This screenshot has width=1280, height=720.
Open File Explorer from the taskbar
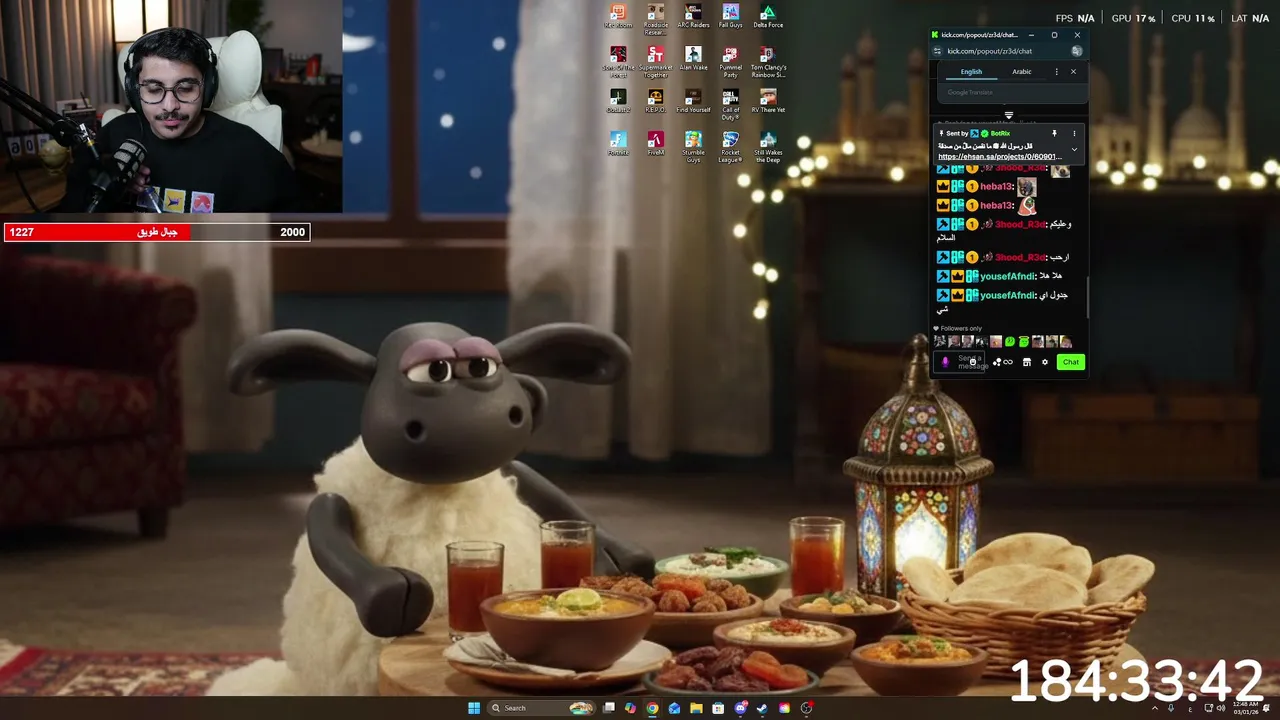[x=696, y=708]
